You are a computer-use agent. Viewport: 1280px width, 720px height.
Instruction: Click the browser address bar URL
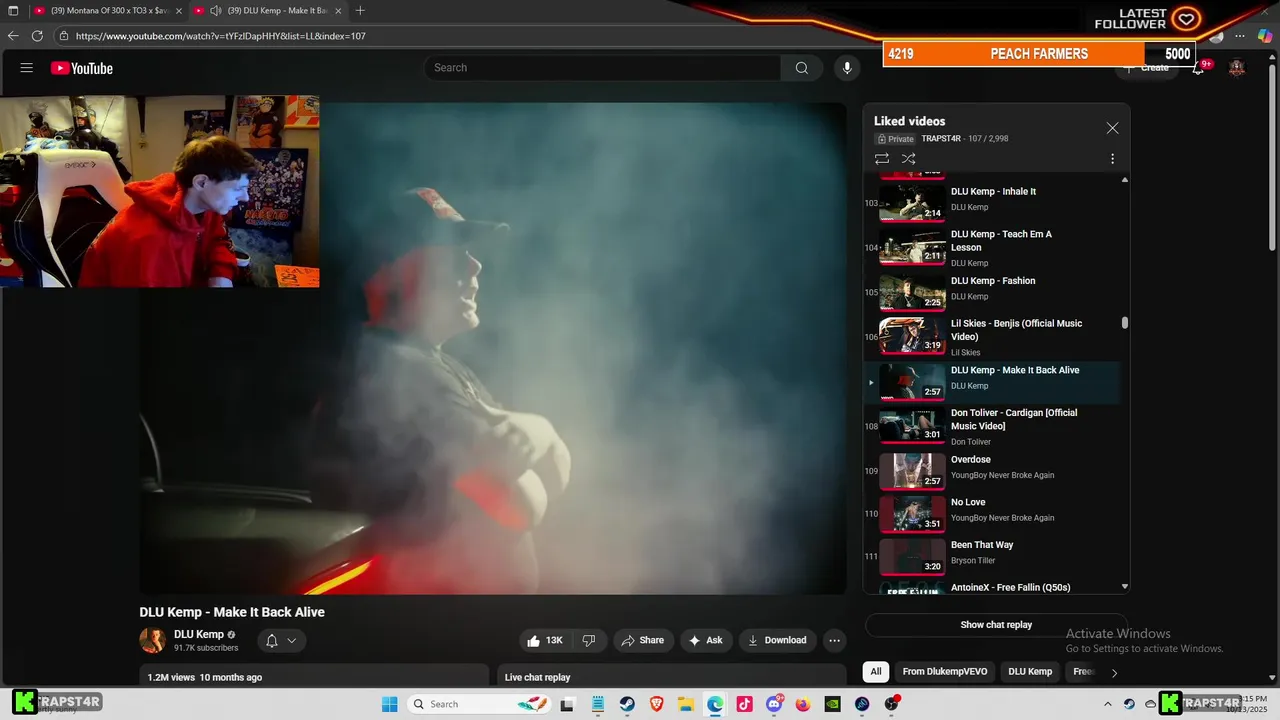tap(221, 36)
